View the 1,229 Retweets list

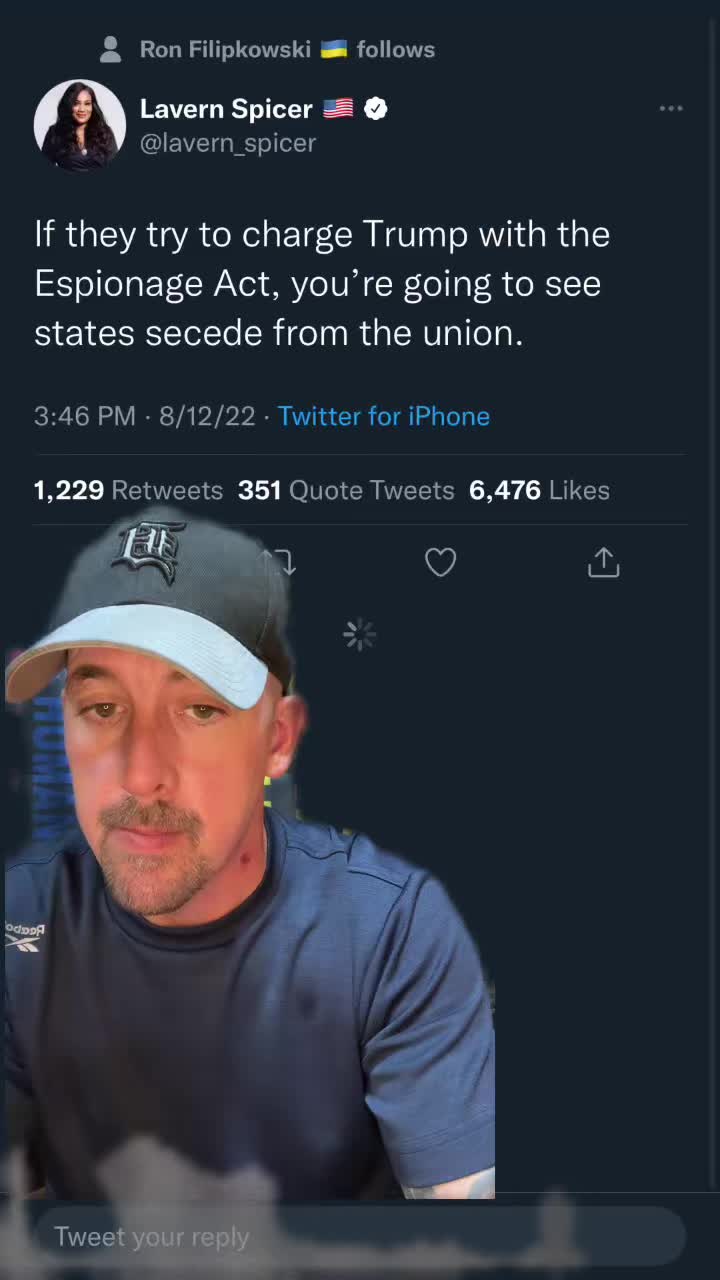[128, 490]
